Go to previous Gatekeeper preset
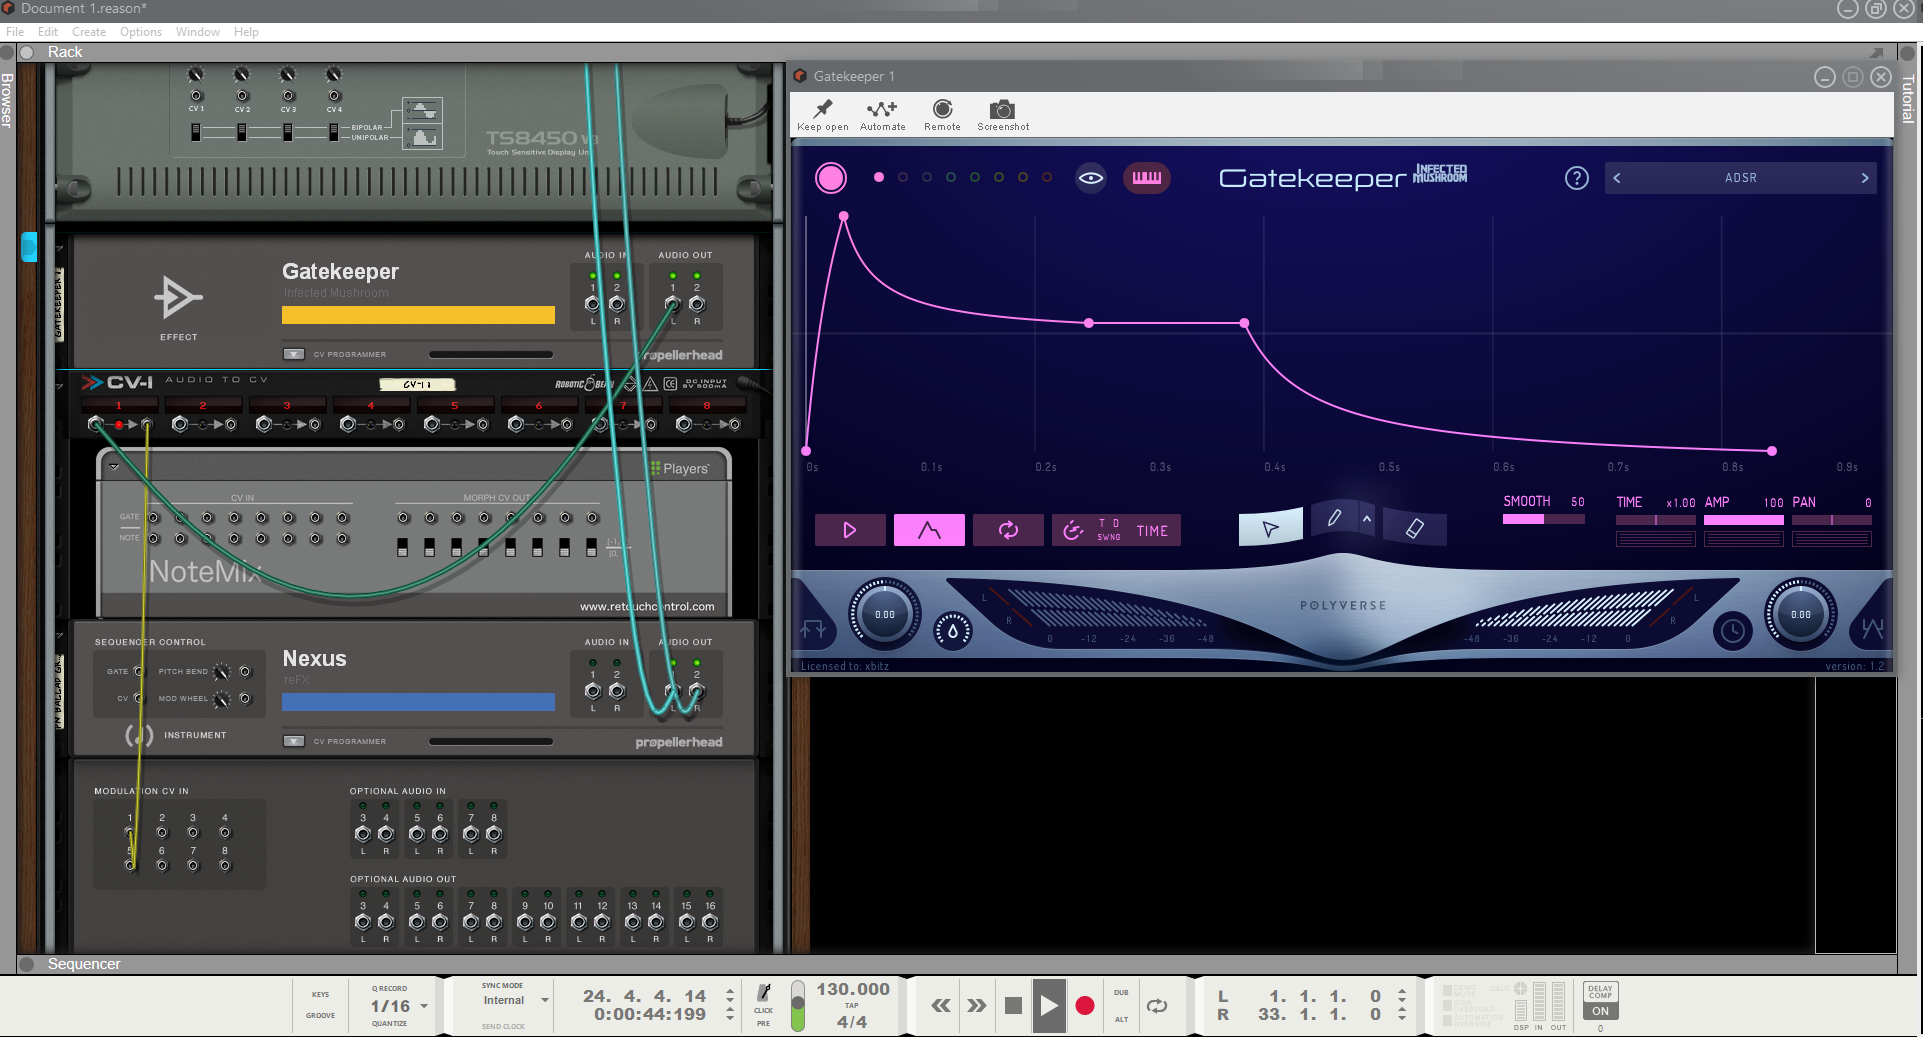The height and width of the screenshot is (1037, 1923). 1617,178
